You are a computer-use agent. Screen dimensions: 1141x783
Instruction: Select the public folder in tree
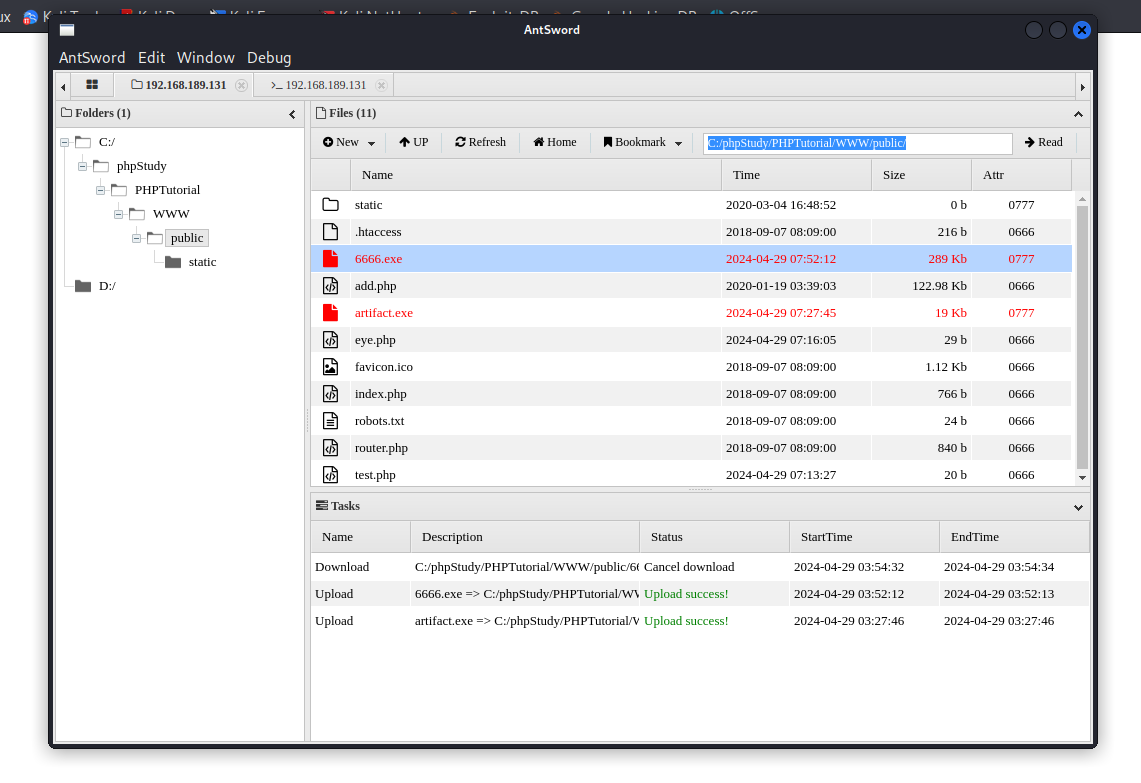pos(187,238)
